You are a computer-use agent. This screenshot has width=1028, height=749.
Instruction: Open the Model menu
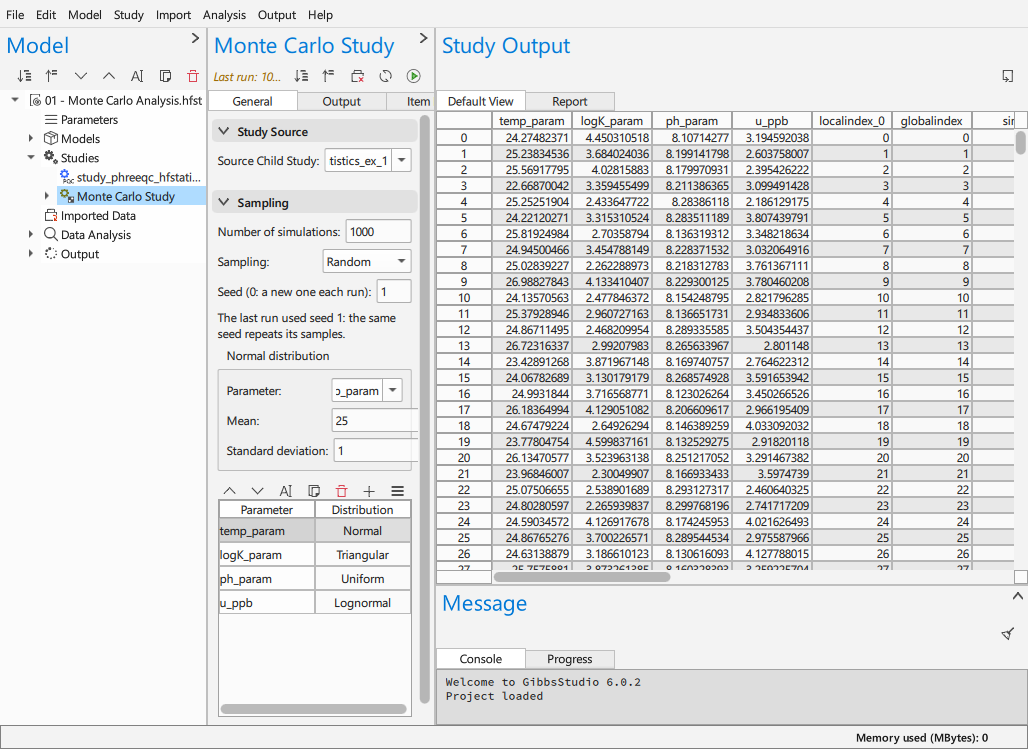(85, 14)
